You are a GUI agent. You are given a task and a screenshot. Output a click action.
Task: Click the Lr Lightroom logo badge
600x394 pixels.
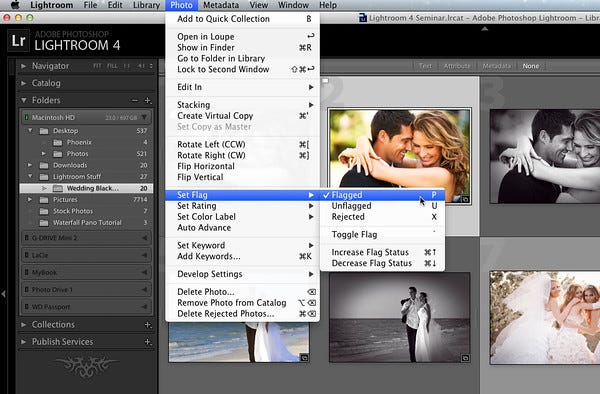18,41
